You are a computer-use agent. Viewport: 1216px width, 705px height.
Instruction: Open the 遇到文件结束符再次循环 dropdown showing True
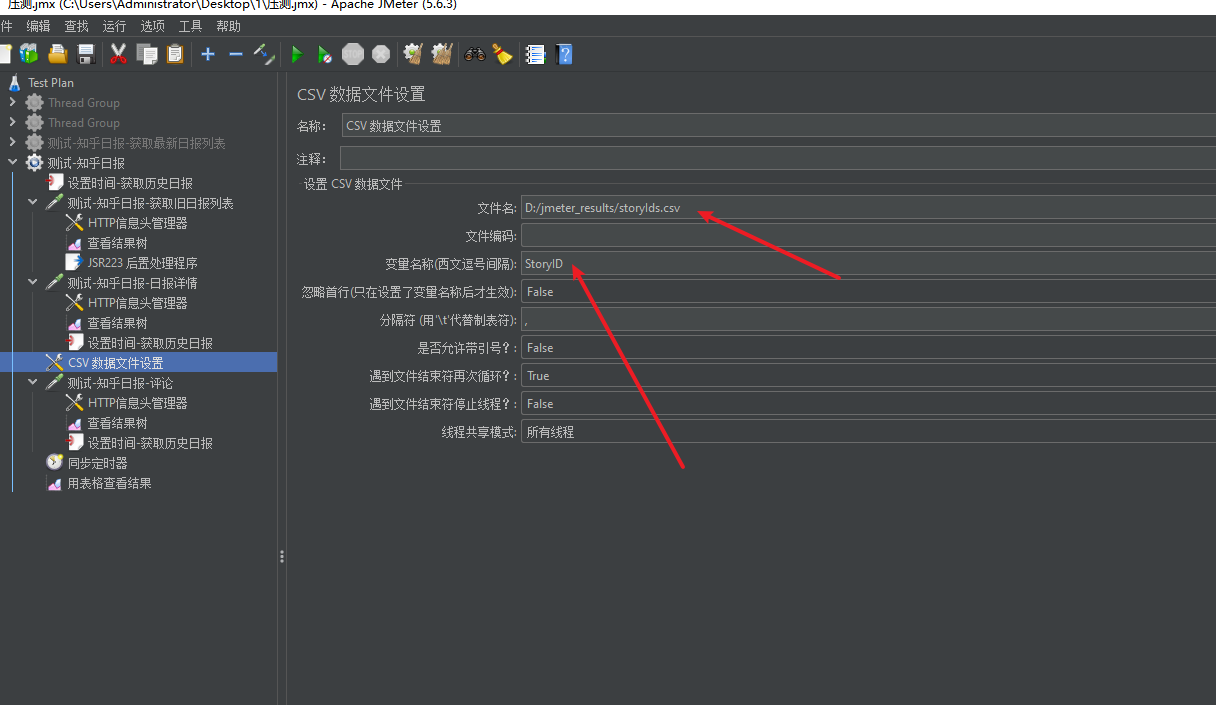(x=868, y=376)
